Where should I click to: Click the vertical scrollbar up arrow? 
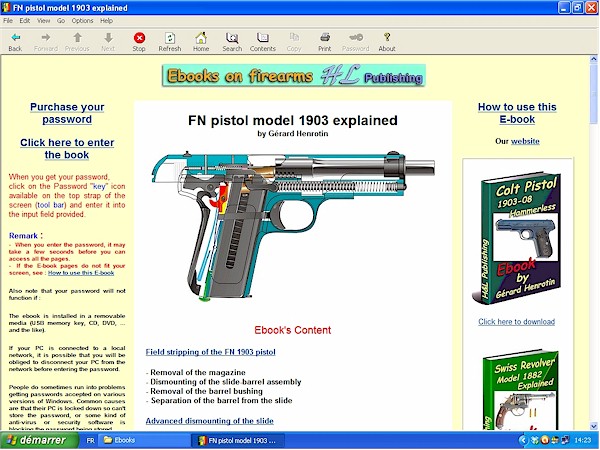593,59
